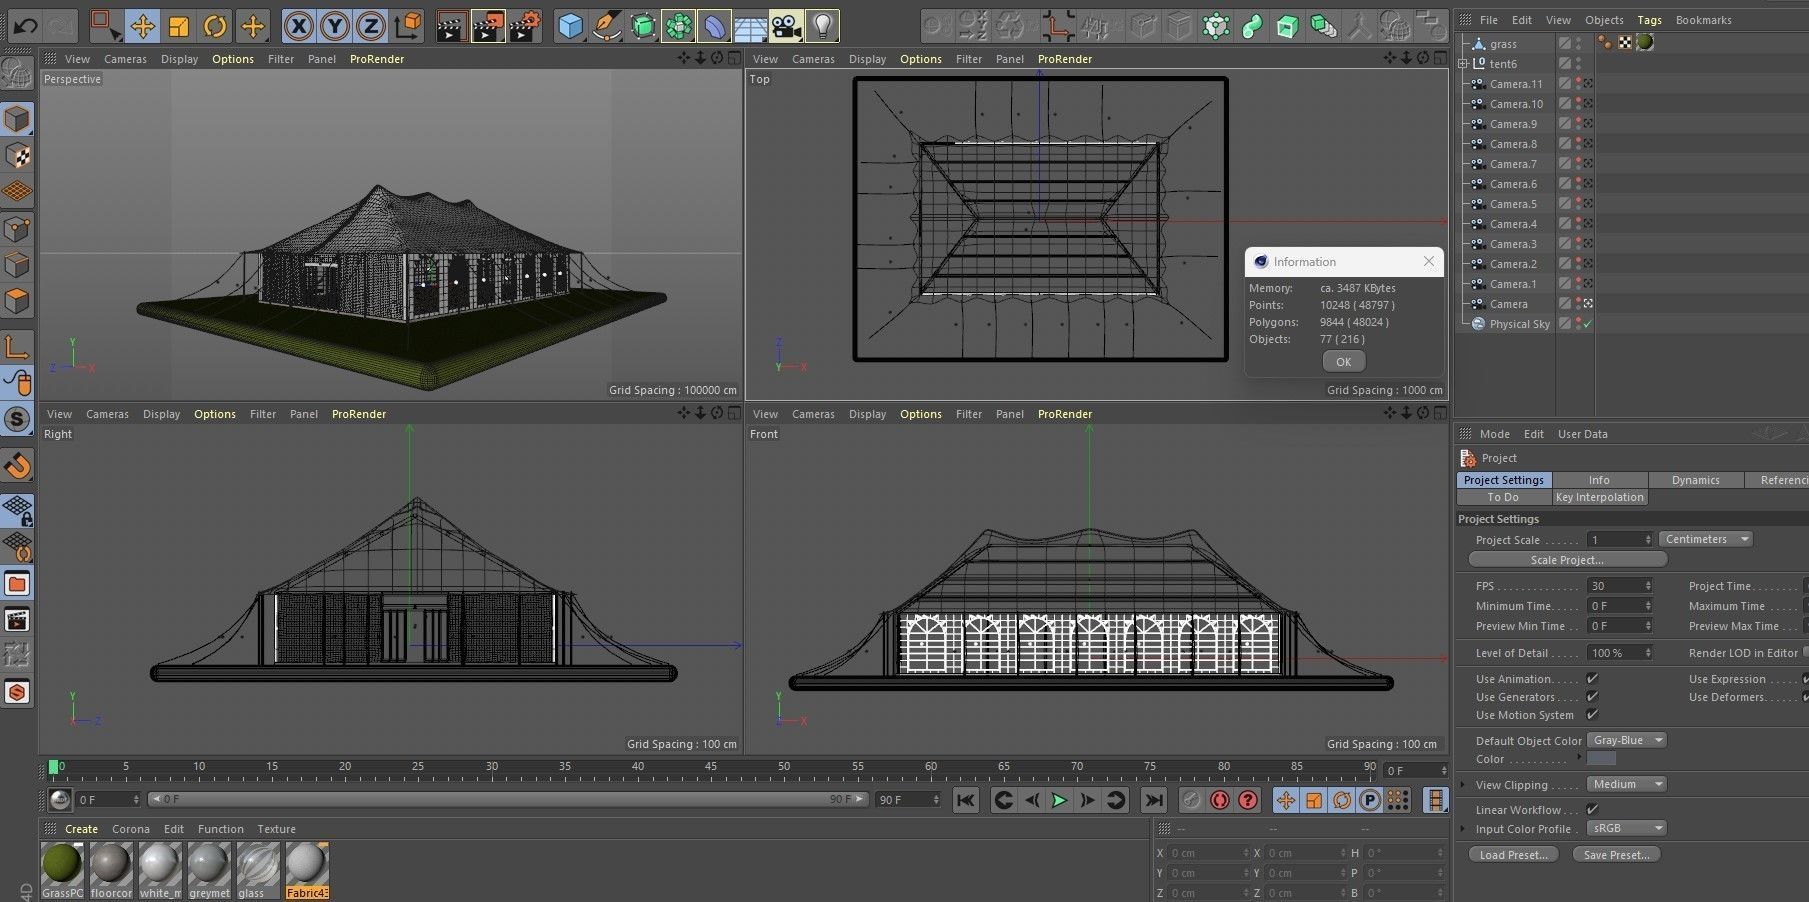Open View Clipping Medium dropdown
Image resolution: width=1809 pixels, height=902 pixels.
[x=1628, y=784]
